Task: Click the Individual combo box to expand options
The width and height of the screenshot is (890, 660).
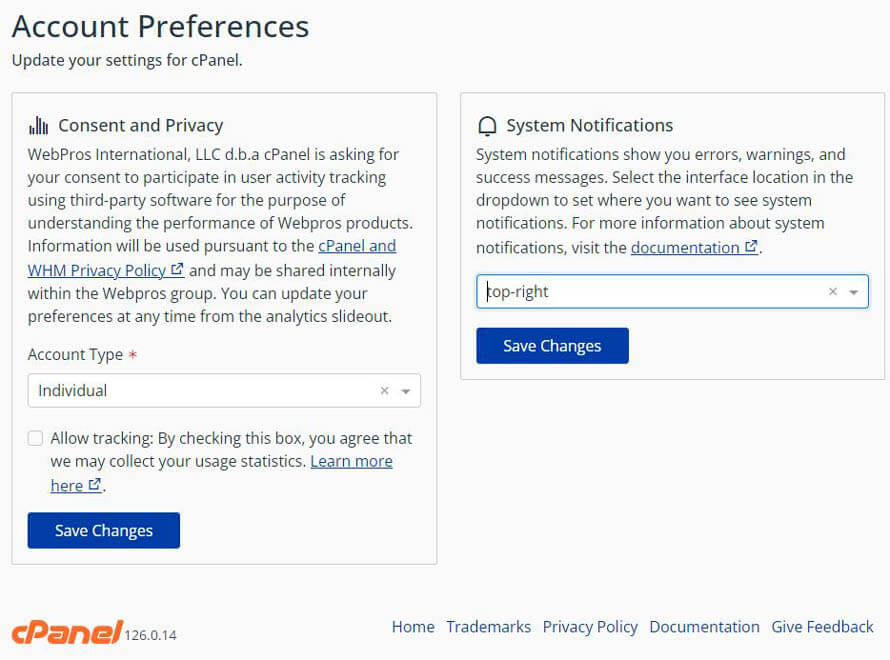Action: click(x=200, y=390)
